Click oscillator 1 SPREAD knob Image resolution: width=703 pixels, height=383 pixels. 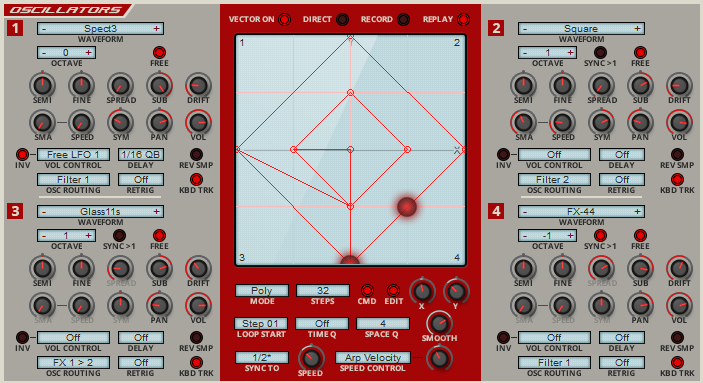pos(121,85)
